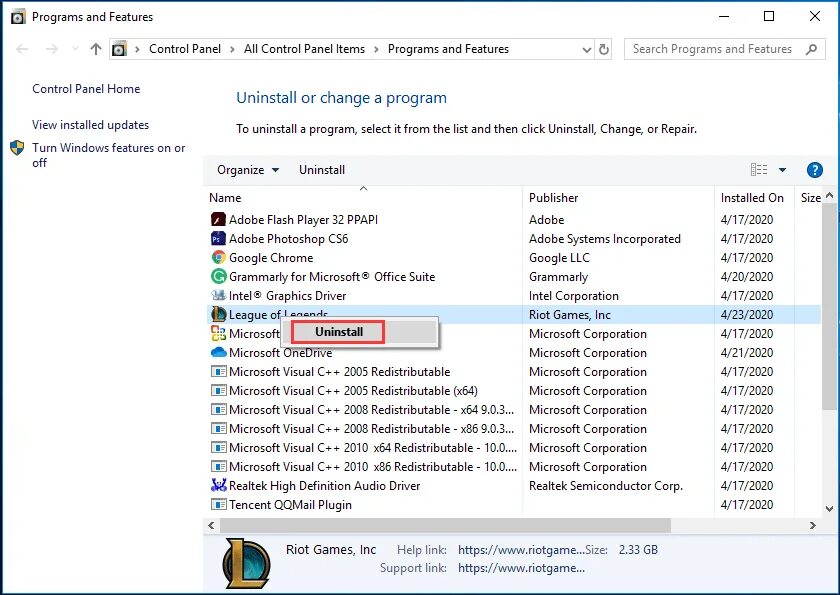Select Realtek High Definition Audio Driver
The image size is (840, 595).
[325, 486]
